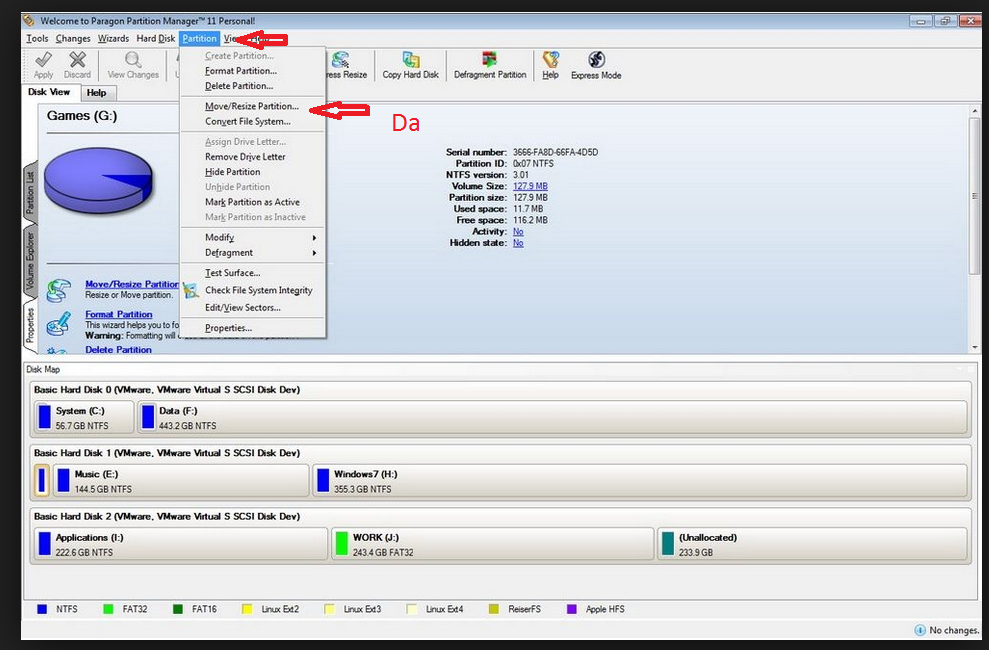Switch to Express Mode icon
This screenshot has height=650, width=989.
click(x=597, y=60)
